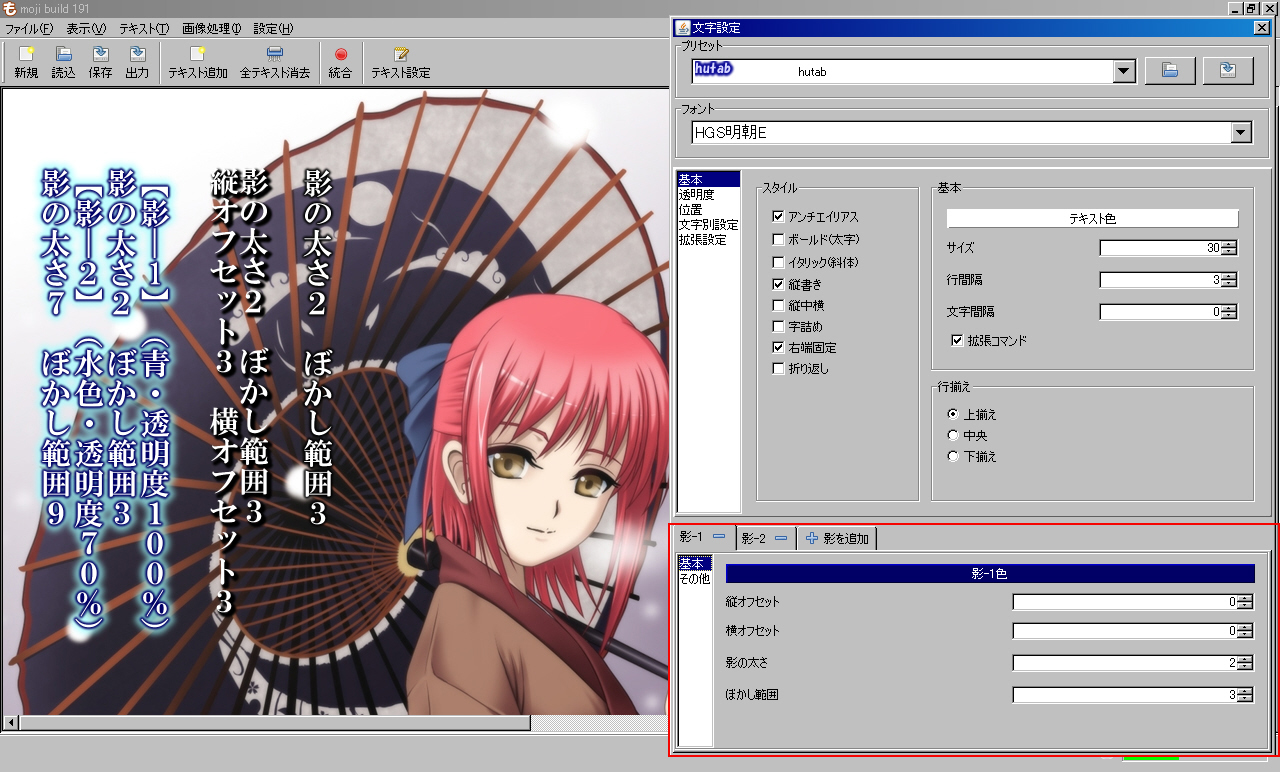Click the ぼかし範囲 spinner arrows

pos(1245,695)
